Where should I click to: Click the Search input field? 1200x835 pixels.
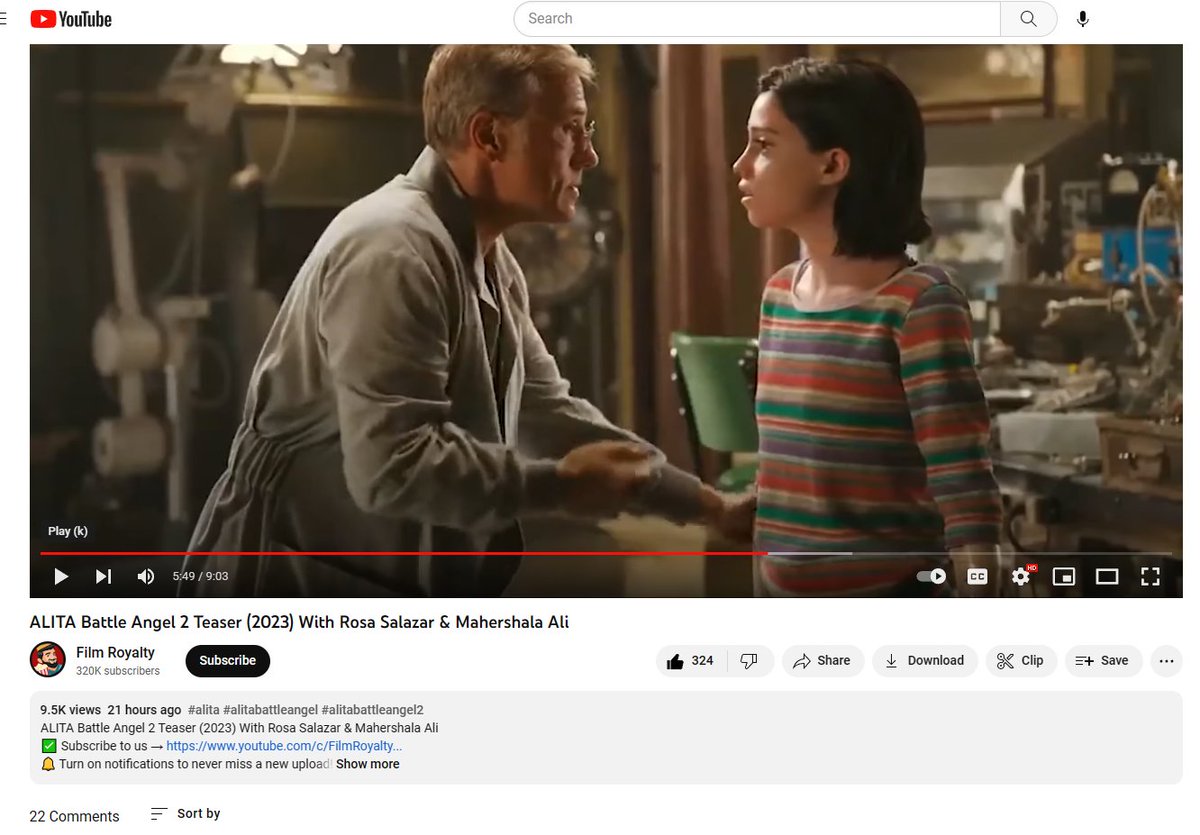pyautogui.click(x=757, y=19)
